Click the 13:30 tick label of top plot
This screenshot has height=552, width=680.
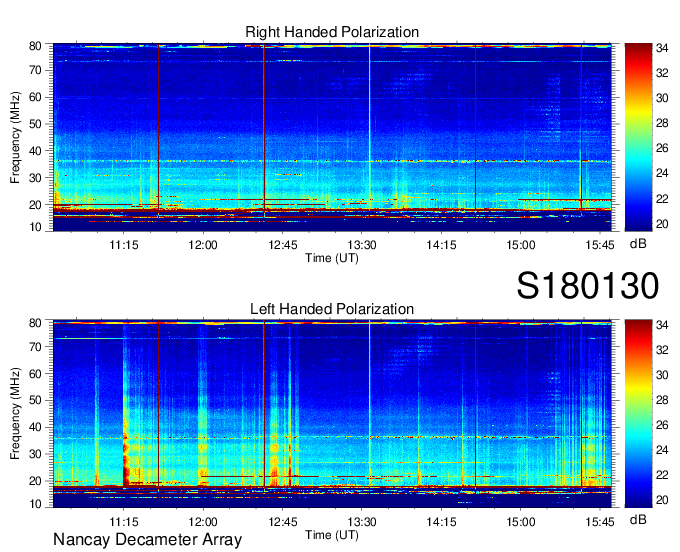click(362, 245)
